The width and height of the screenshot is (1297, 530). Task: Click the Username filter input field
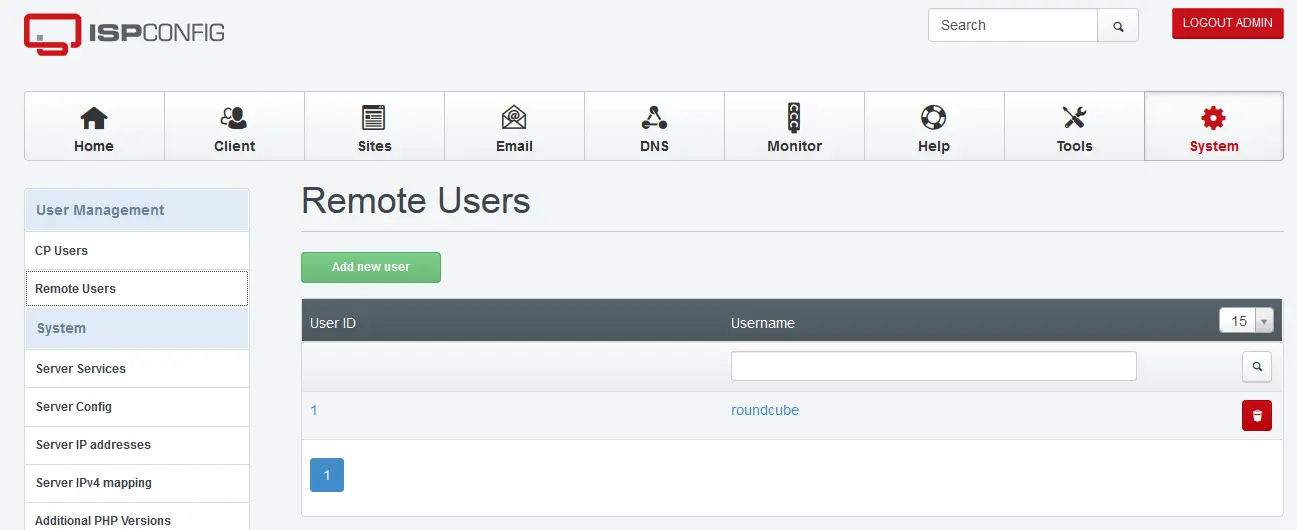[934, 366]
